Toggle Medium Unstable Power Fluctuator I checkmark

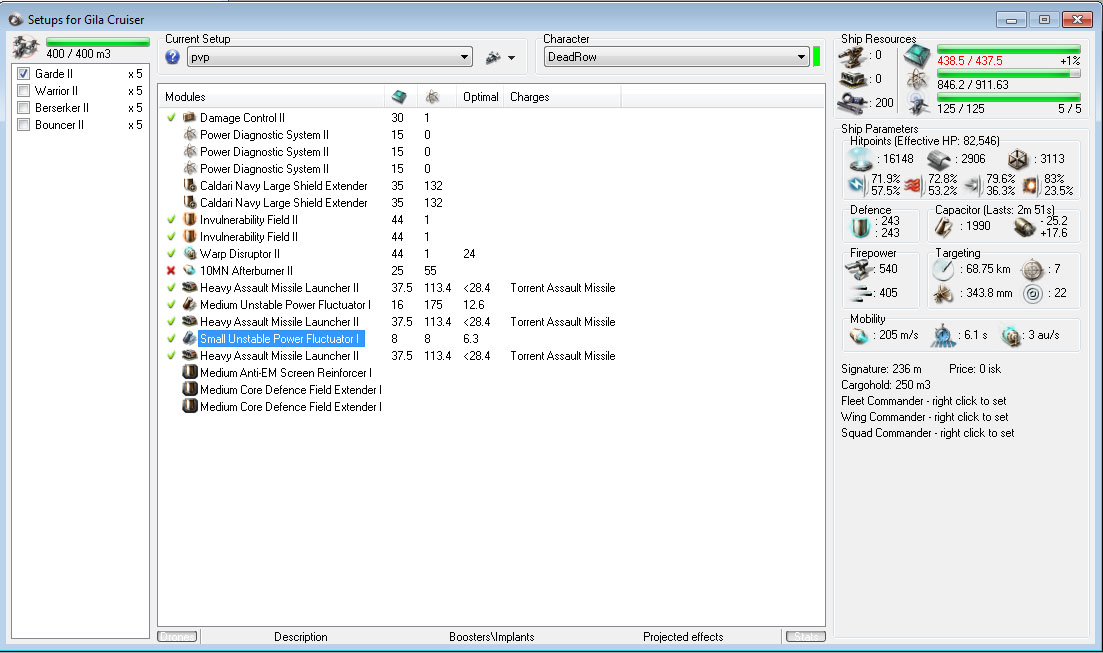[171, 304]
